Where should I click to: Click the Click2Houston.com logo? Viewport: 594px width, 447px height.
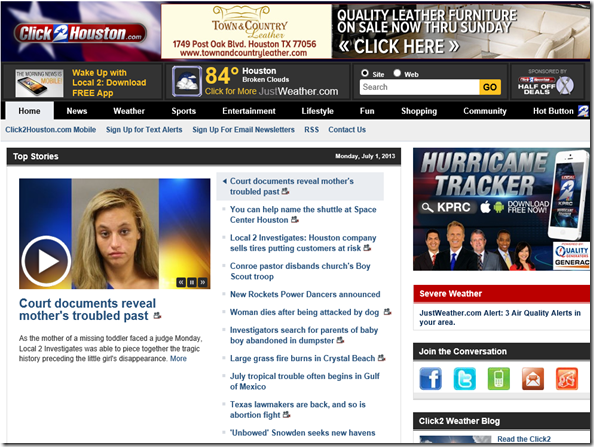pos(80,33)
